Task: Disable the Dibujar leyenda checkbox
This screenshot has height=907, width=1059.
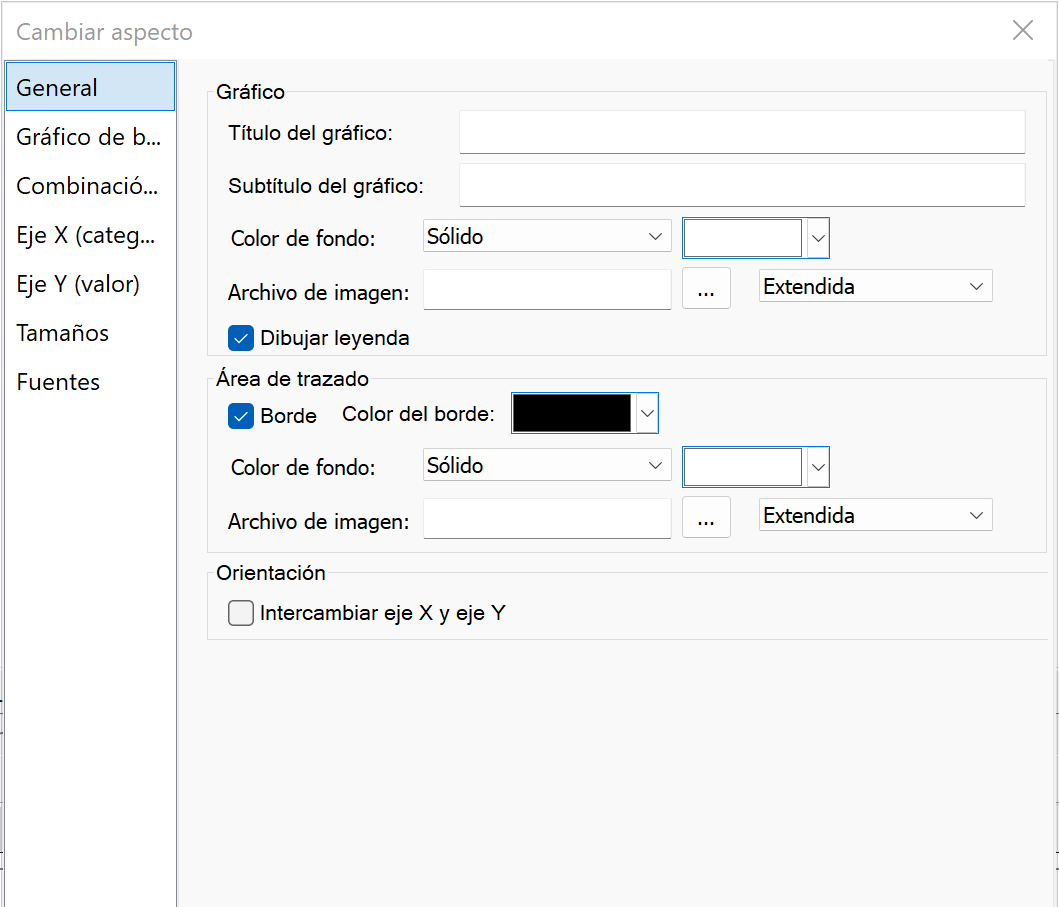Action: pos(241,338)
